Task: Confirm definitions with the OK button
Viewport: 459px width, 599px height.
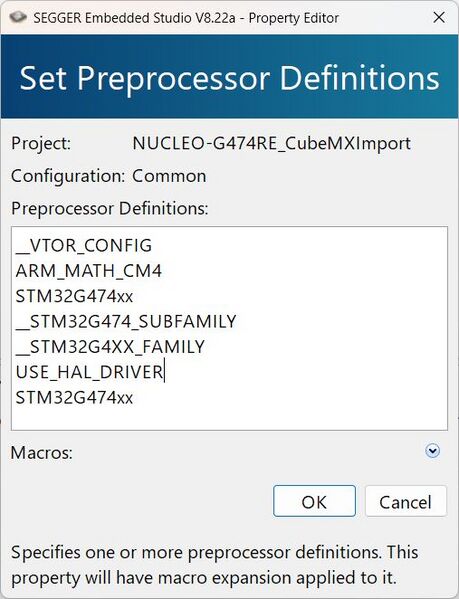Action: (x=314, y=501)
